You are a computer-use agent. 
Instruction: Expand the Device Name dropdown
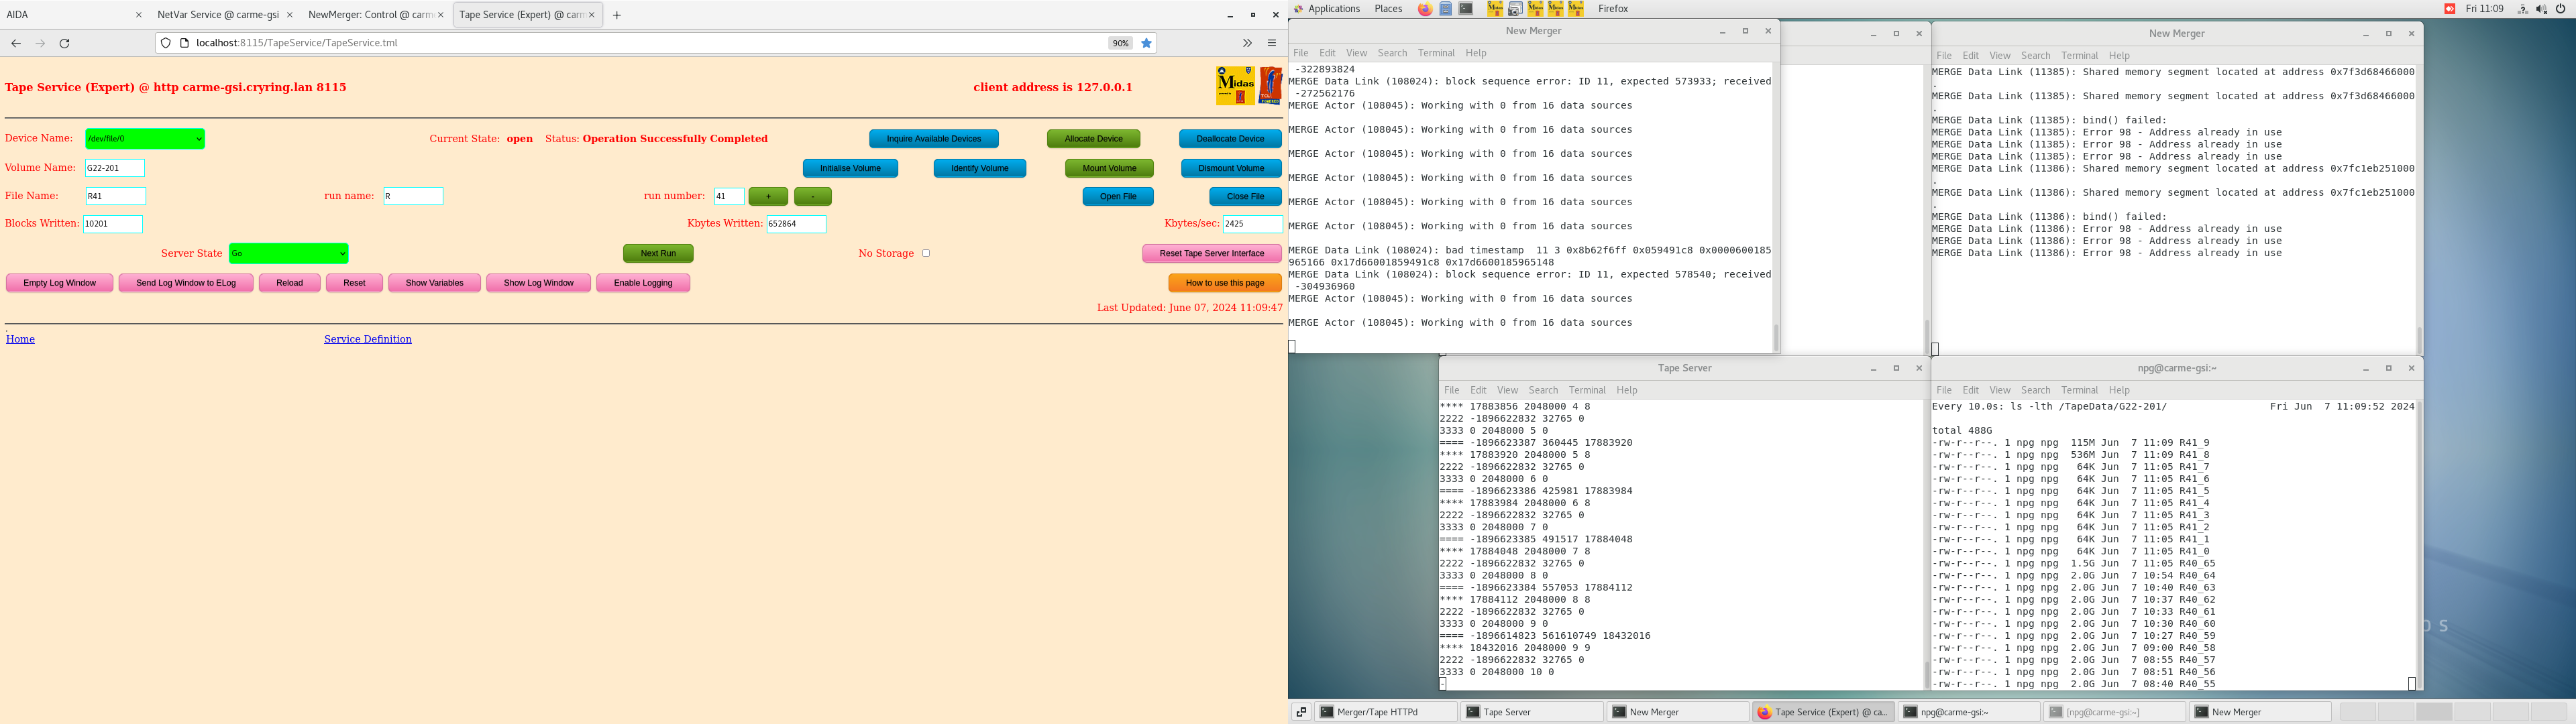click(x=145, y=139)
